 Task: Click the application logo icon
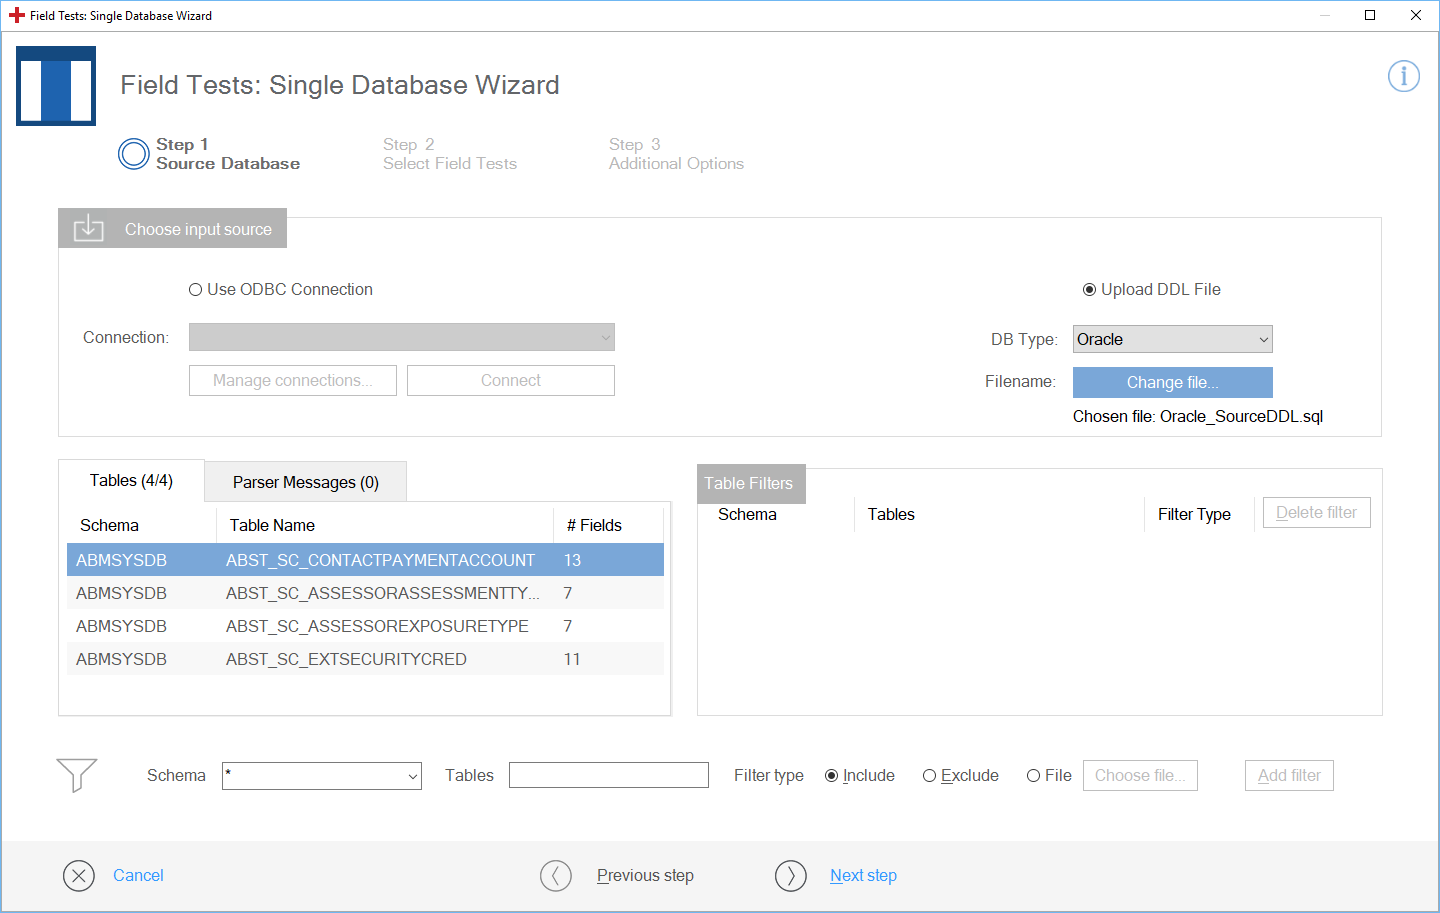click(56, 86)
